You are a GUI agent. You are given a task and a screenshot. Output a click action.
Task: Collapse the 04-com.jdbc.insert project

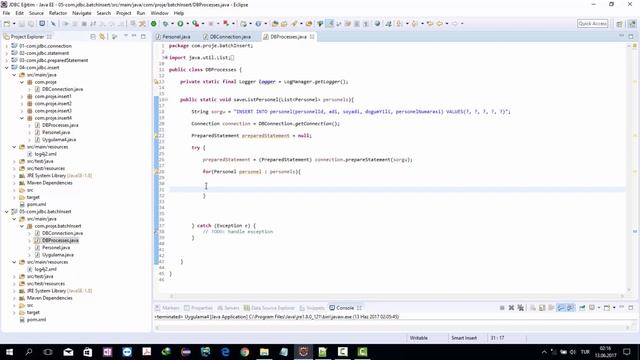click(7, 68)
